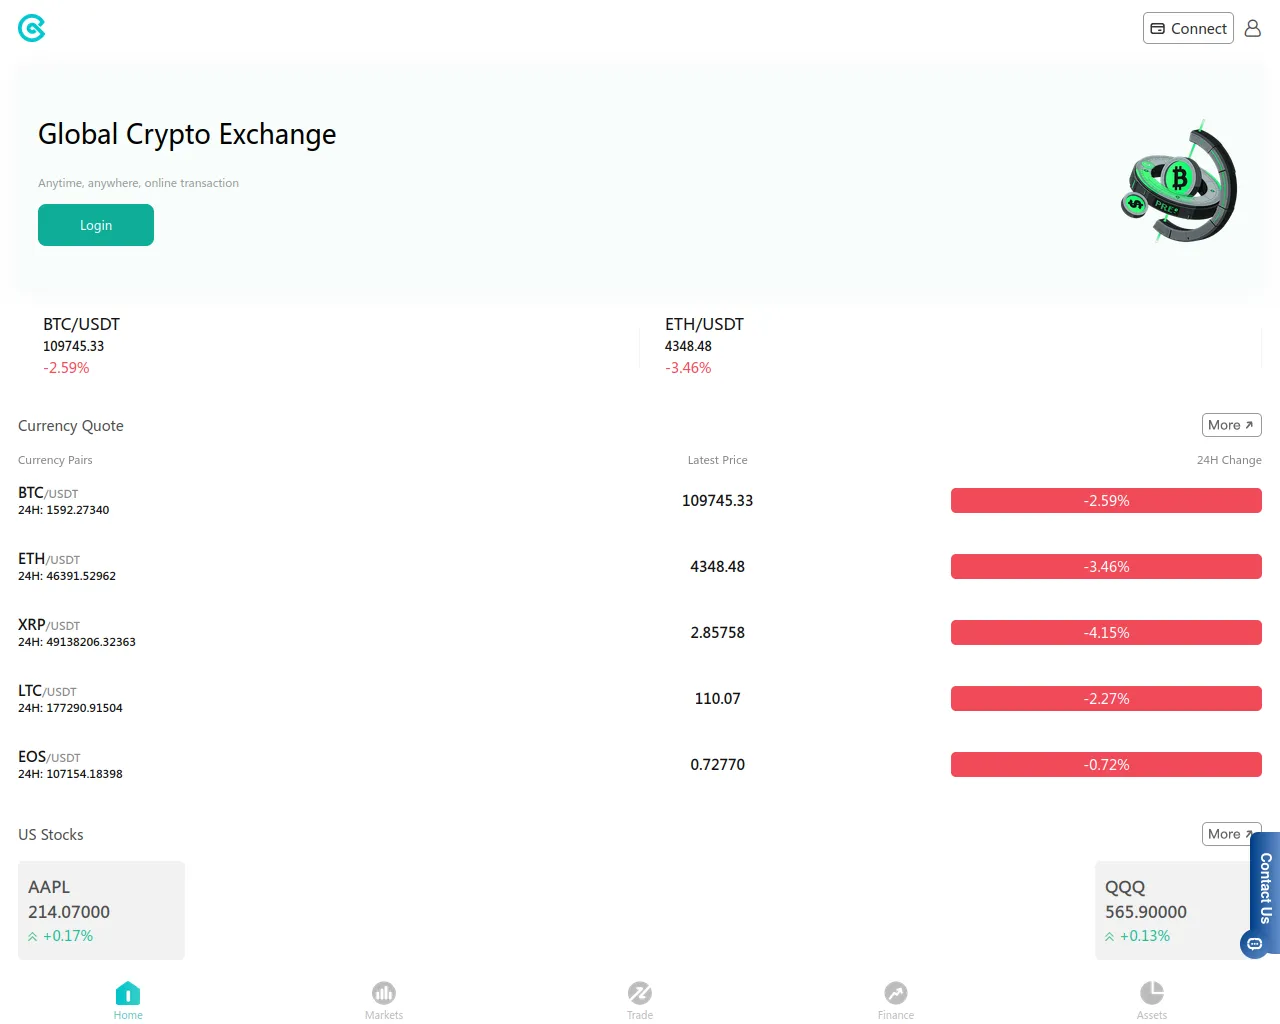1280x1024 pixels.
Task: Click the -2.27% change badge for LTC
Action: point(1106,699)
